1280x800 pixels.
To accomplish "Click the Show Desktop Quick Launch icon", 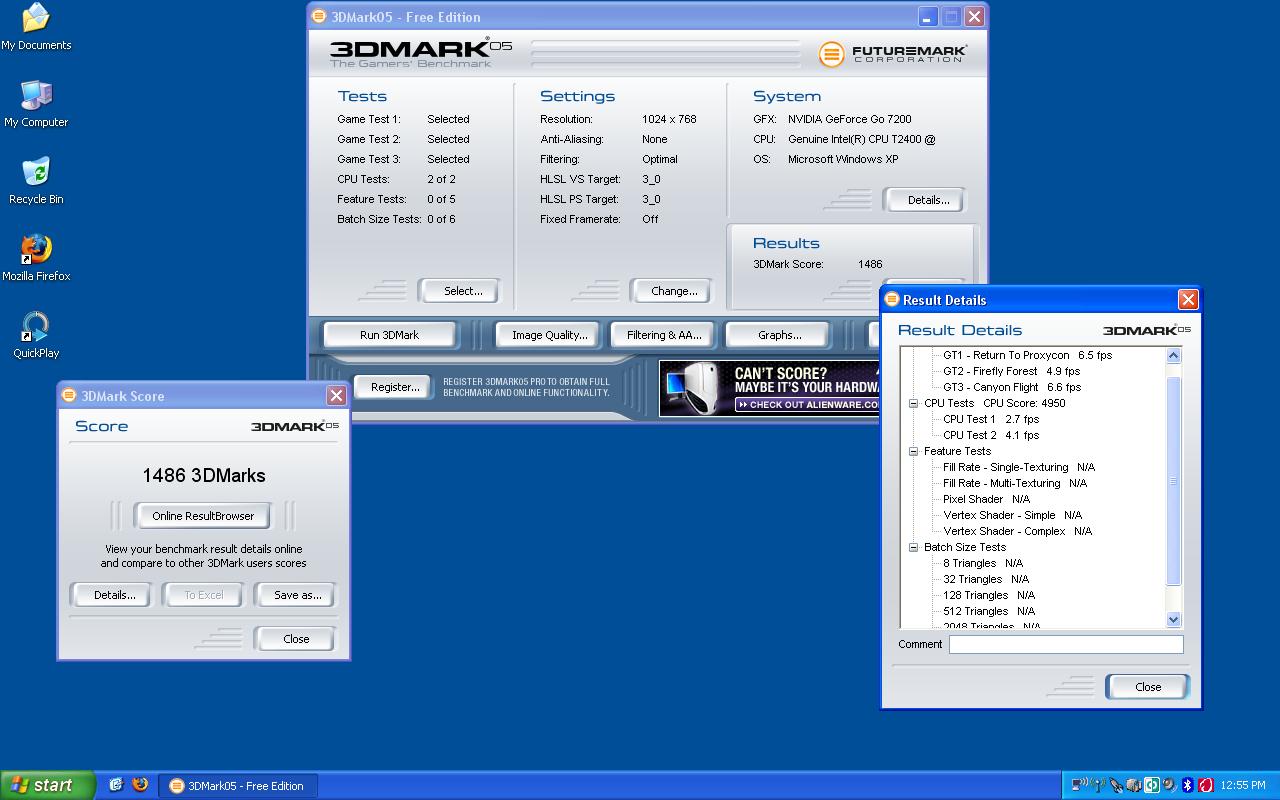I will [116, 785].
